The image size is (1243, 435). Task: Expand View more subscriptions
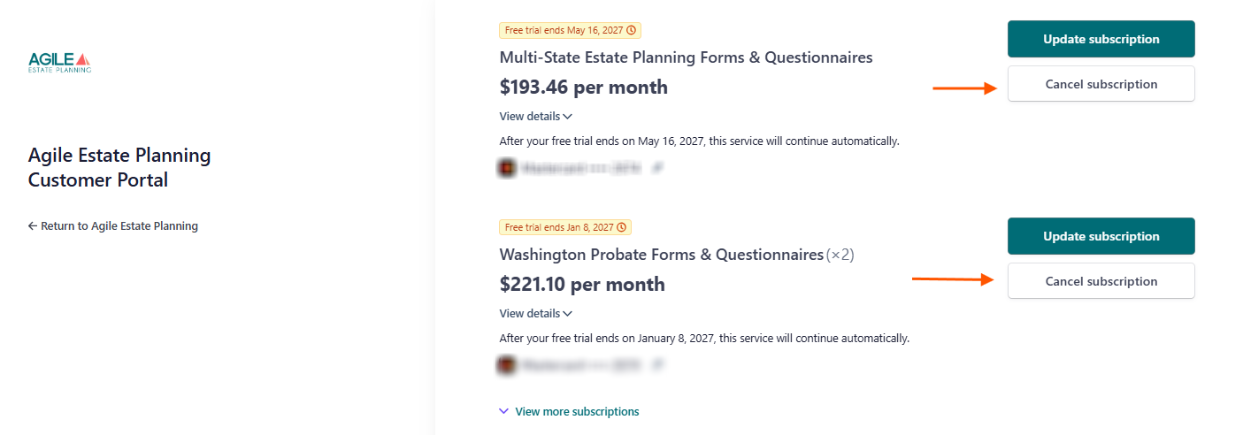569,411
